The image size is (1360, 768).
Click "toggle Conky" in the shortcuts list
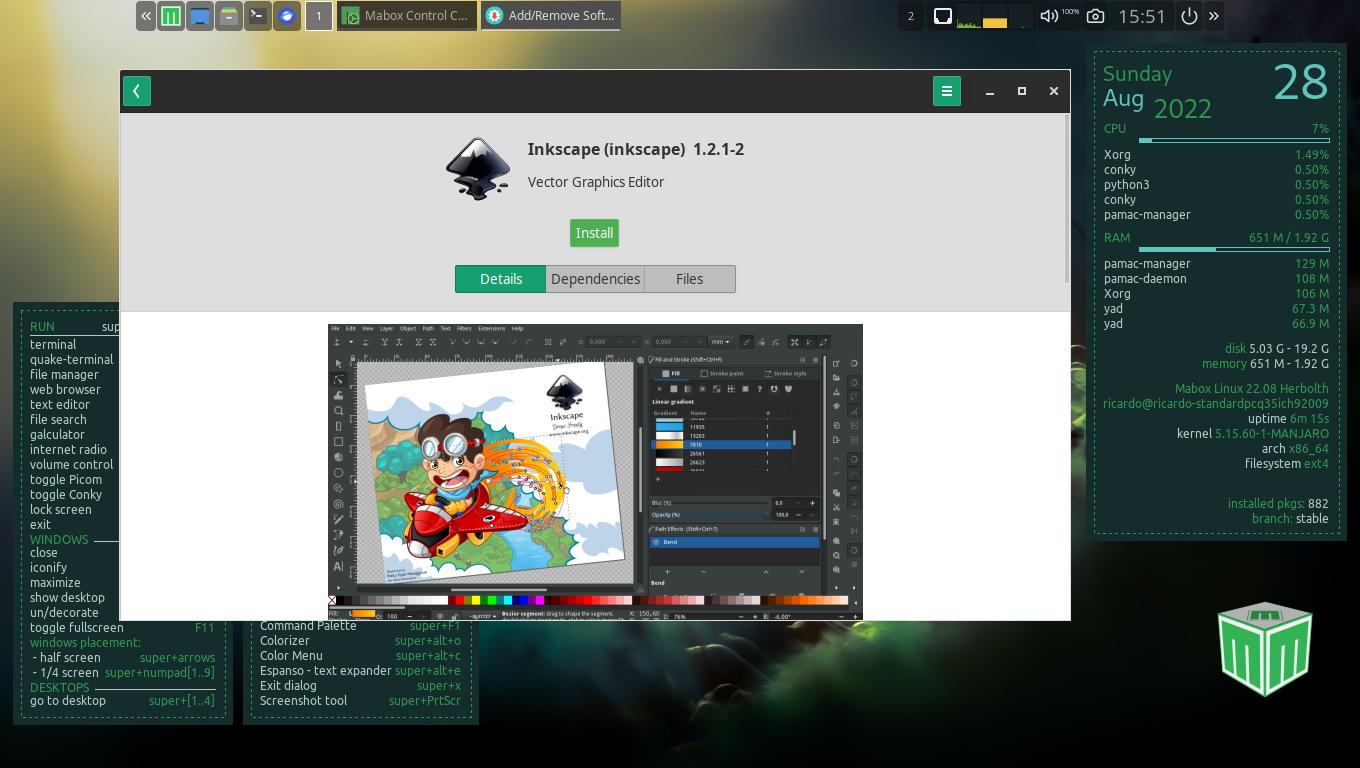66,494
